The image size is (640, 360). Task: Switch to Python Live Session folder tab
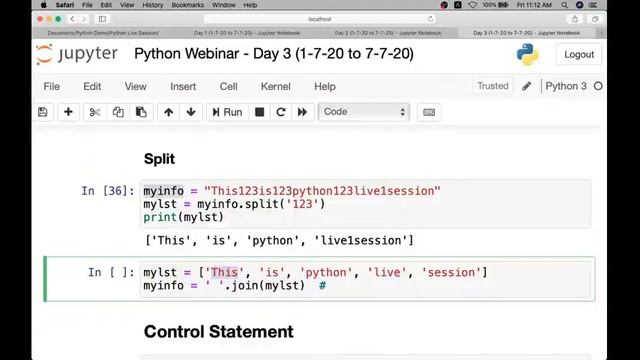(x=104, y=33)
